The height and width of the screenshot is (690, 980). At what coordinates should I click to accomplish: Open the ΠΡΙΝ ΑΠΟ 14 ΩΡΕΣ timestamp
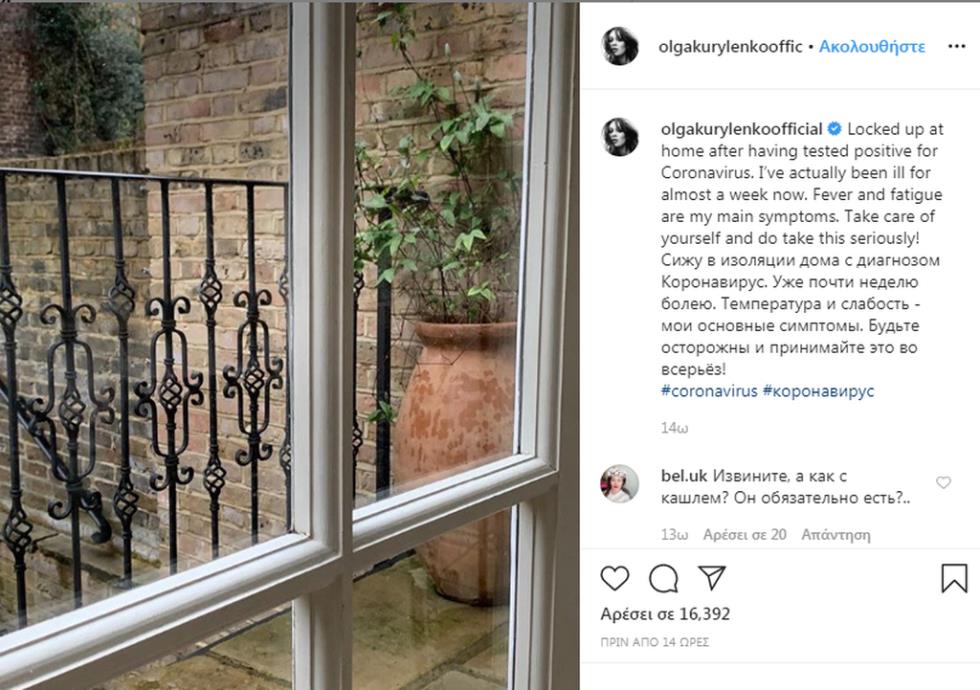[654, 642]
